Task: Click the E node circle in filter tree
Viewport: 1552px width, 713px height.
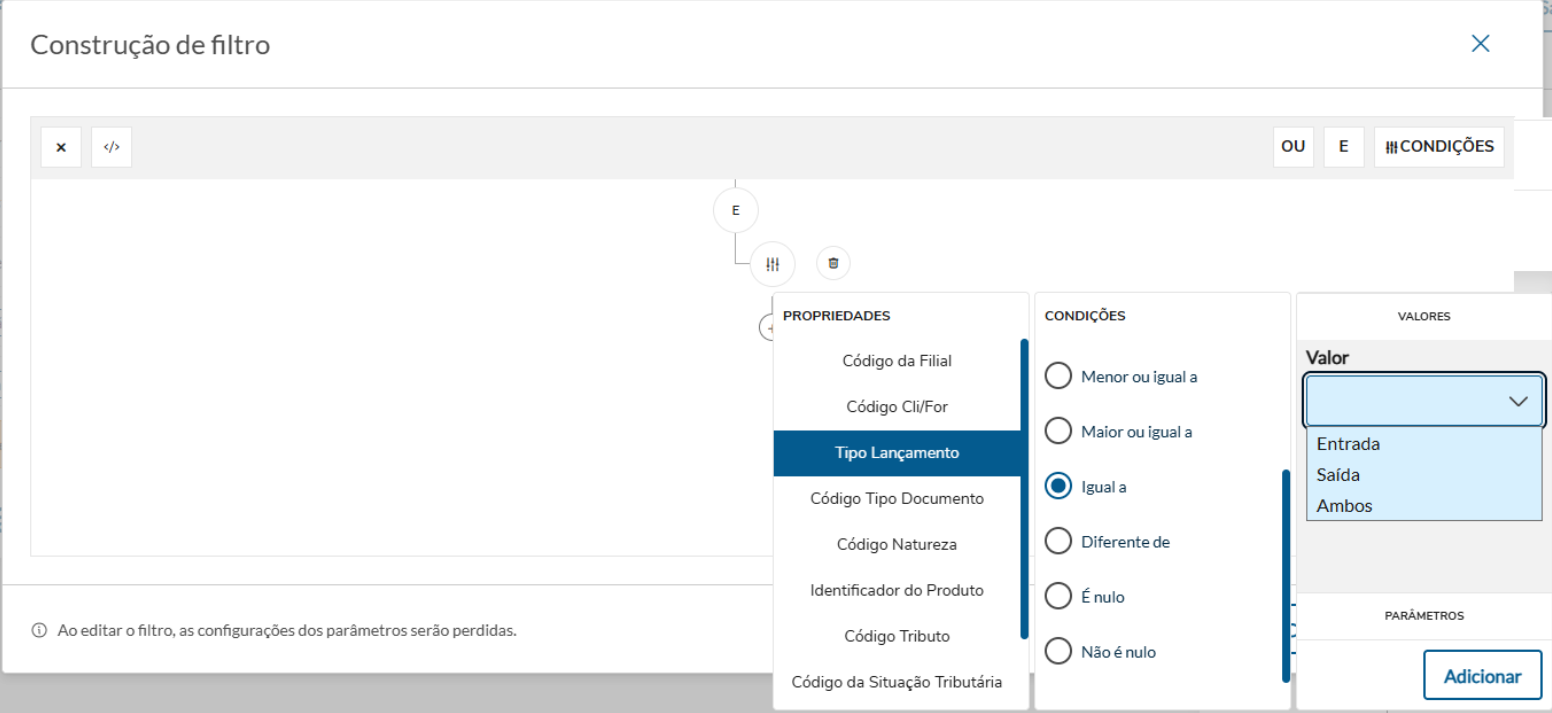Action: pyautogui.click(x=736, y=211)
